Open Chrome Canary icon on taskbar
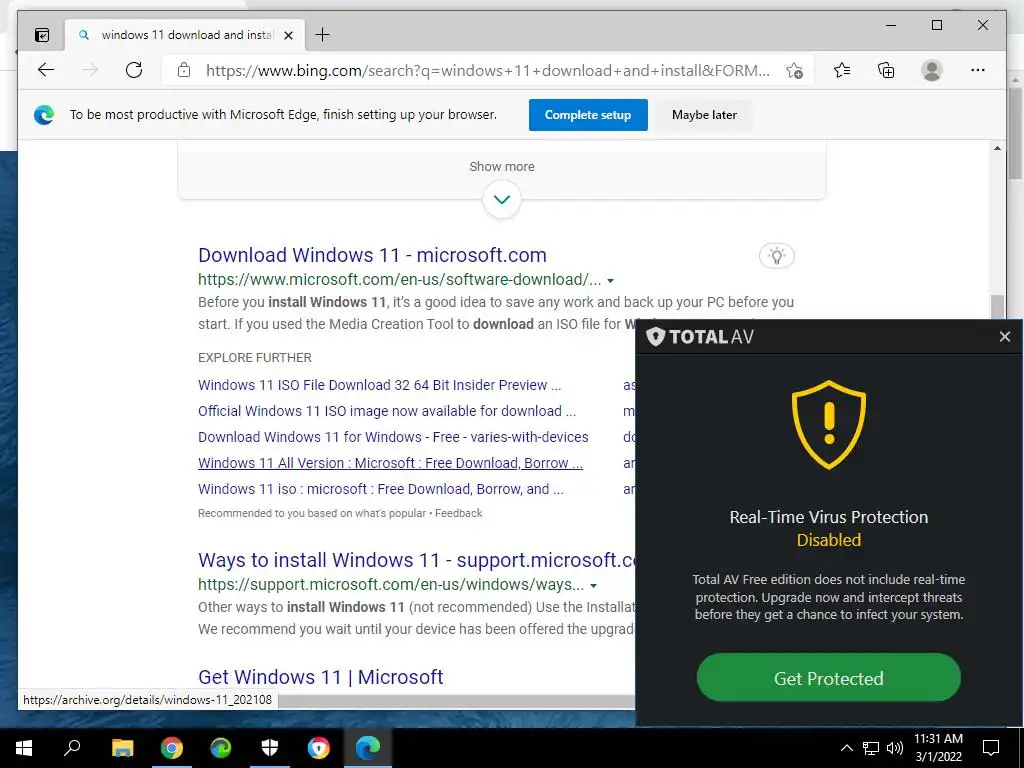The image size is (1024, 768). [319, 748]
